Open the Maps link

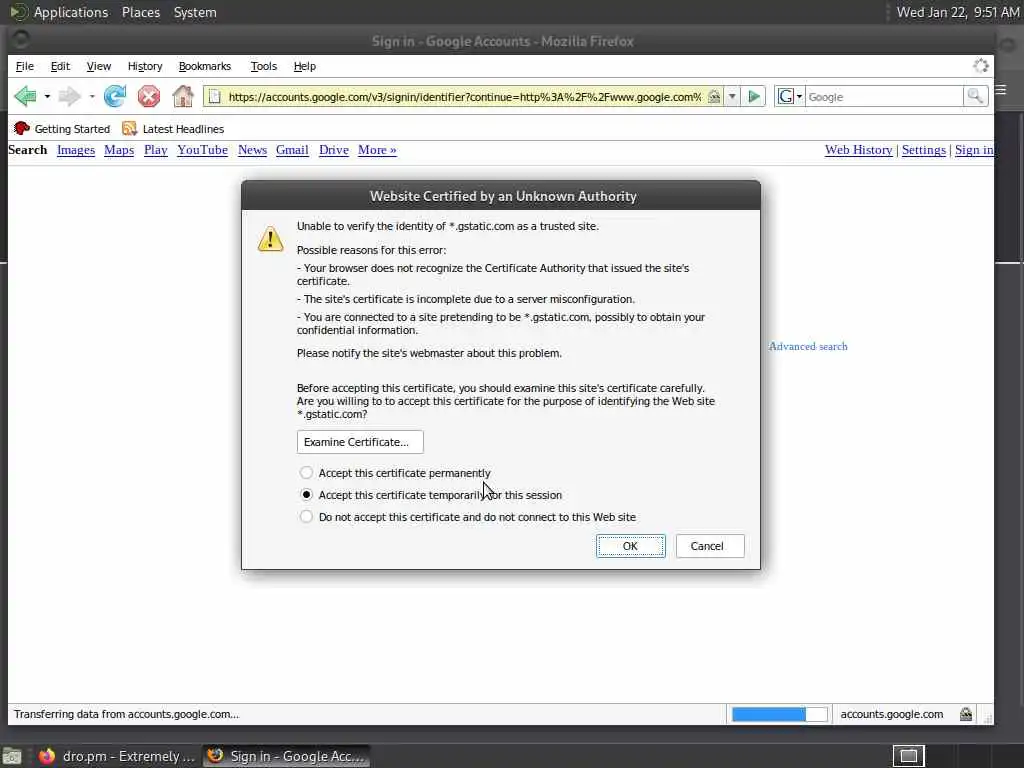pyautogui.click(x=119, y=150)
